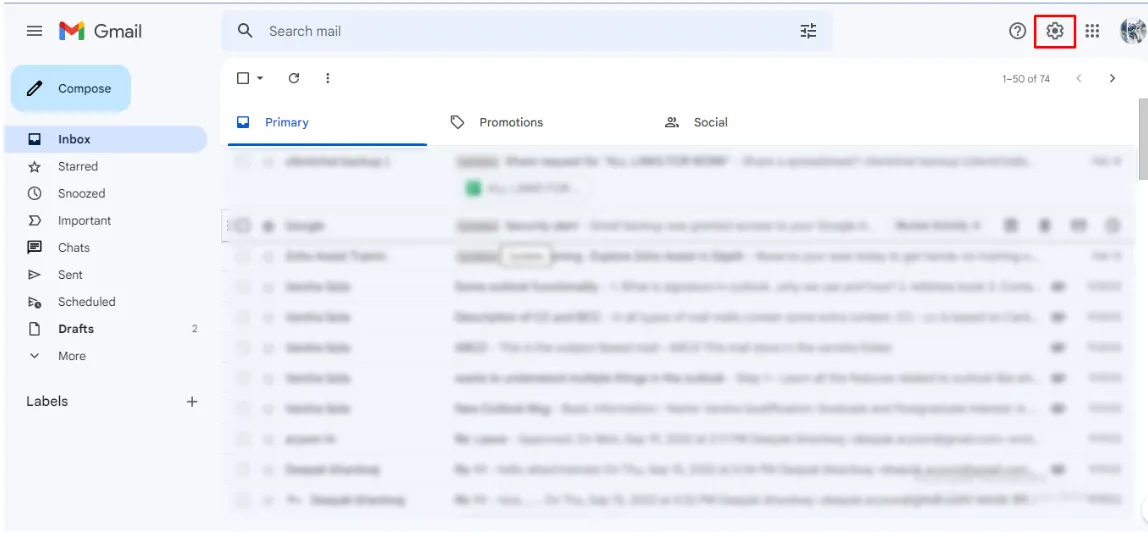Click the magnifier search icon
1148x537 pixels.
point(246,31)
